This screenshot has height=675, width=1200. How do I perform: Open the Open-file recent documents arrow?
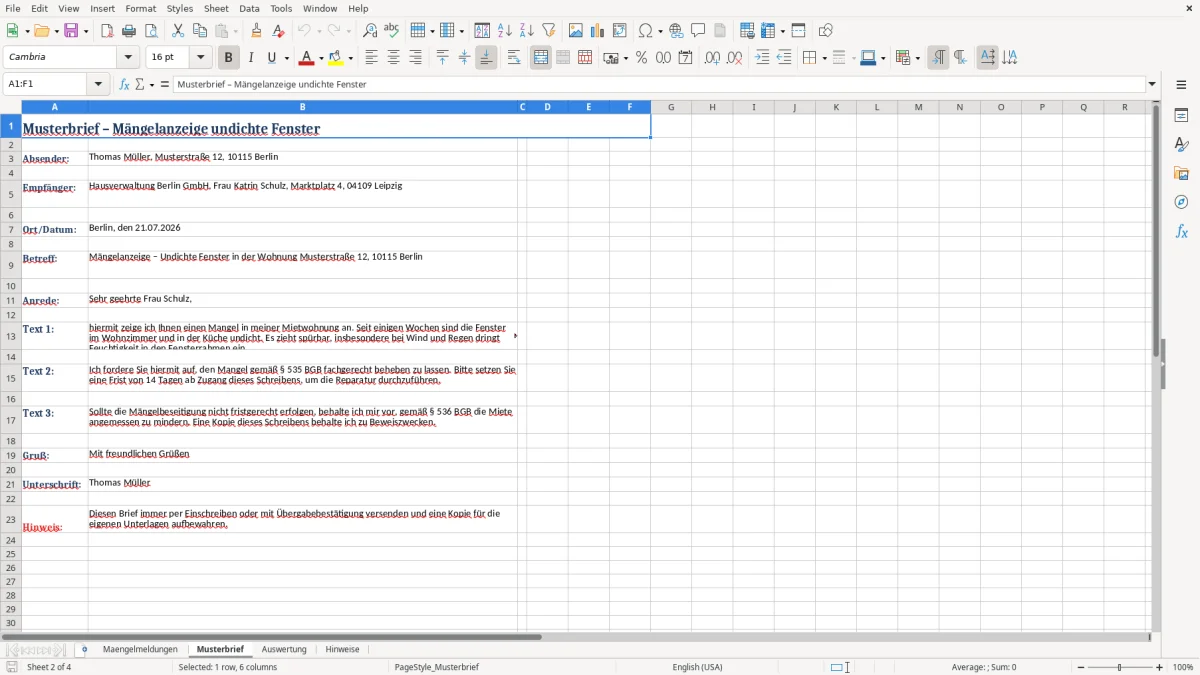[56, 31]
